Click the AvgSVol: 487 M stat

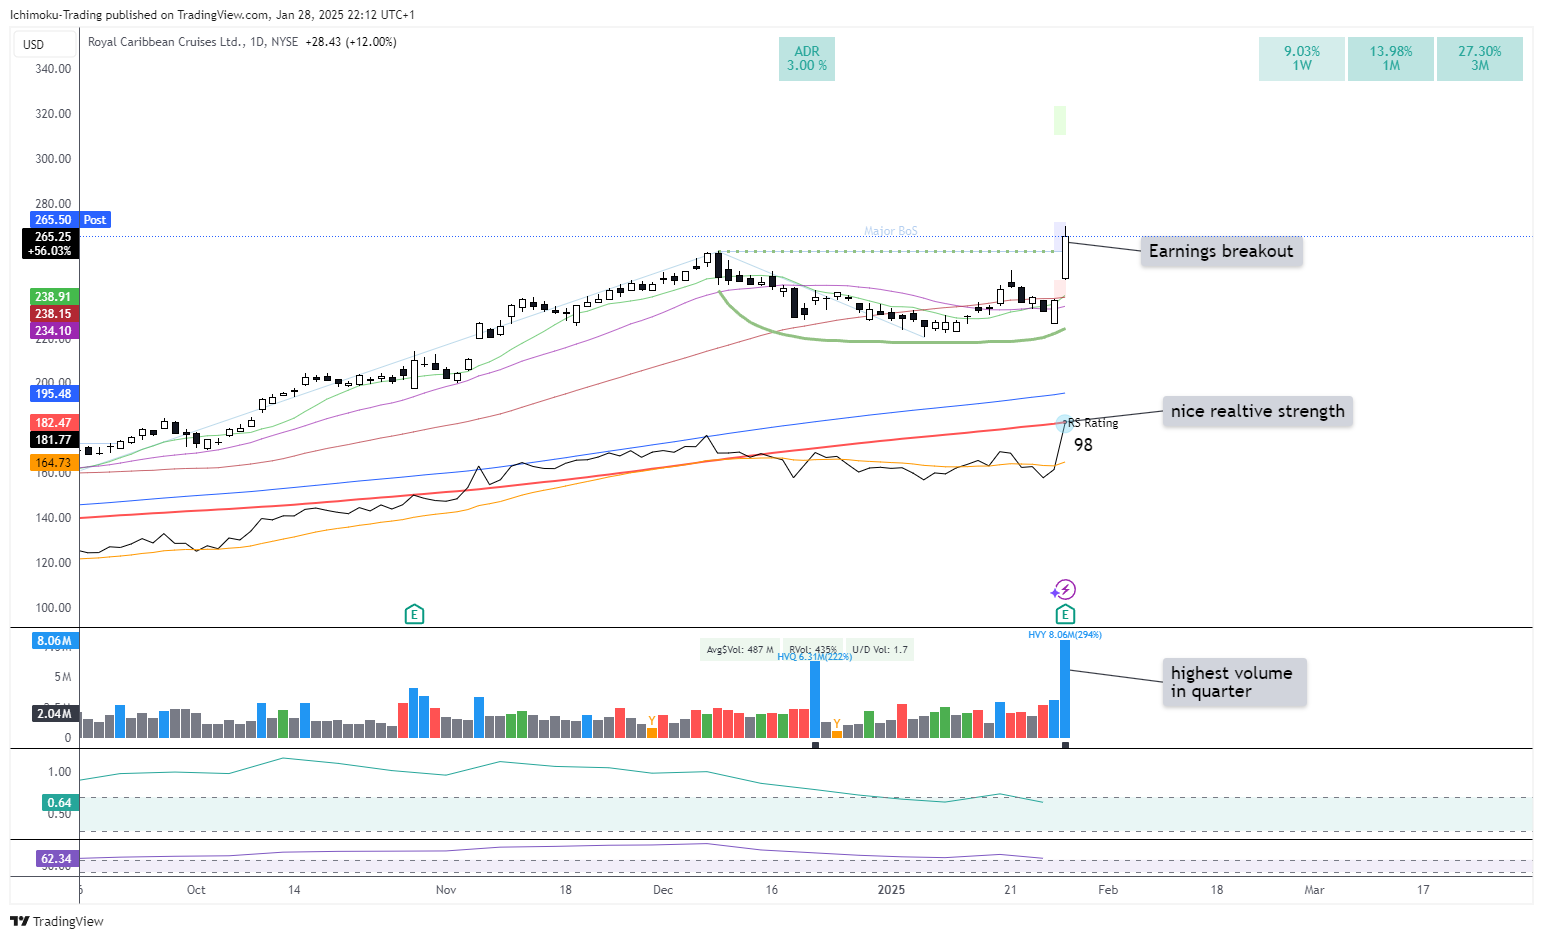(740, 650)
